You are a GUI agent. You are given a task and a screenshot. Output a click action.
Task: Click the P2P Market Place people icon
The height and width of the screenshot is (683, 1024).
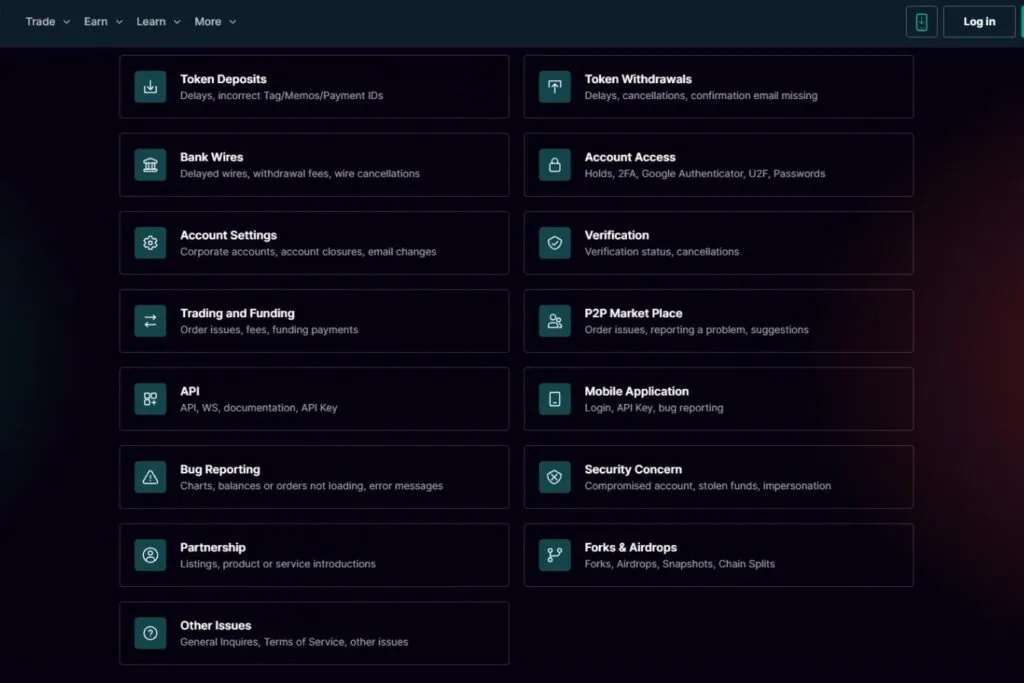[x=554, y=321]
